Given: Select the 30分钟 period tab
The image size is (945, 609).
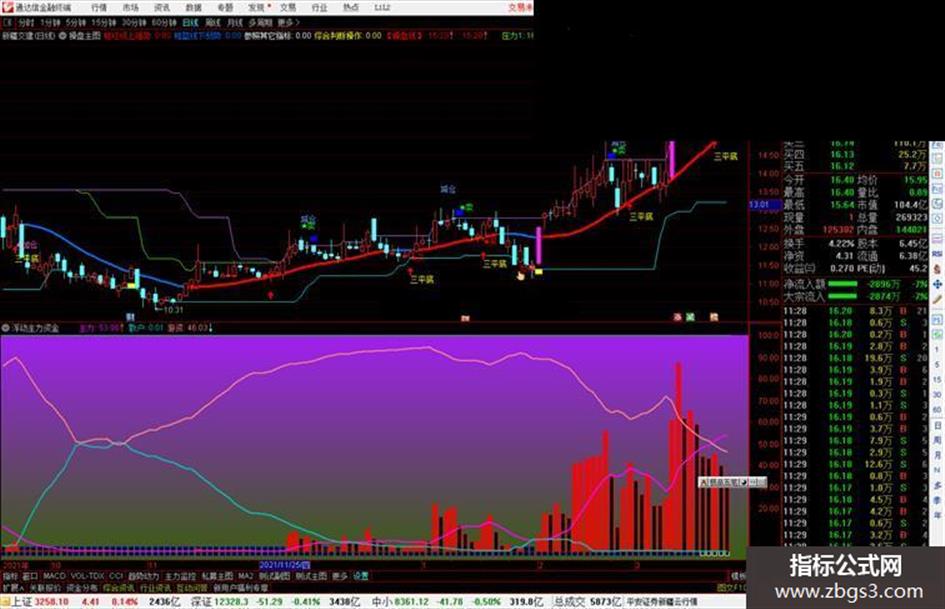Looking at the screenshot, I should 134,22.
